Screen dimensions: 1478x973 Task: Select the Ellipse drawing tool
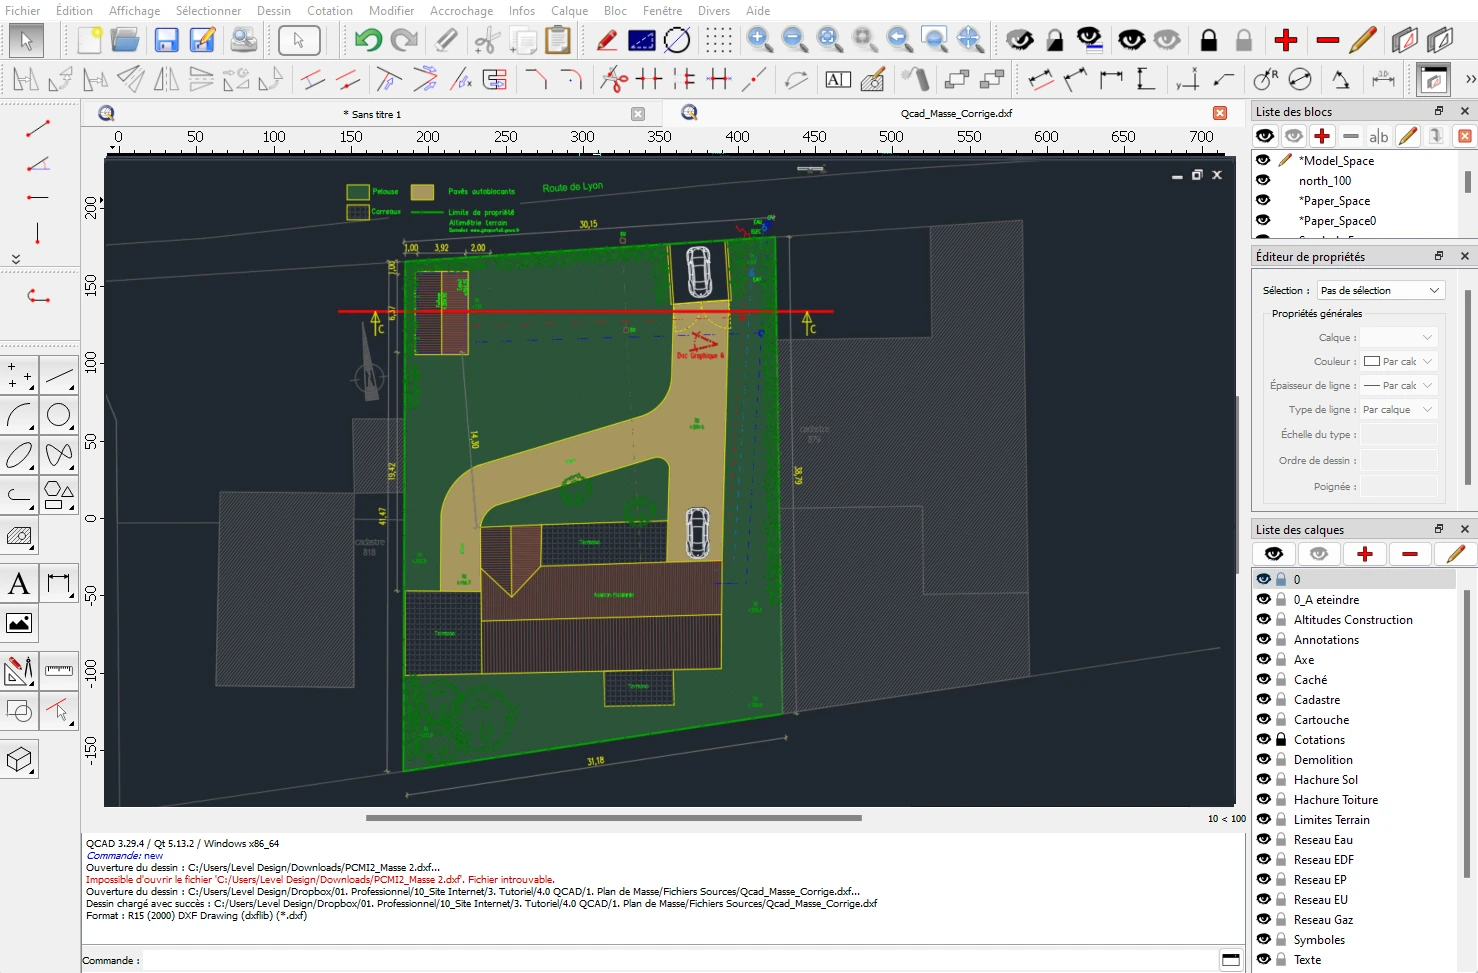[x=19, y=456]
